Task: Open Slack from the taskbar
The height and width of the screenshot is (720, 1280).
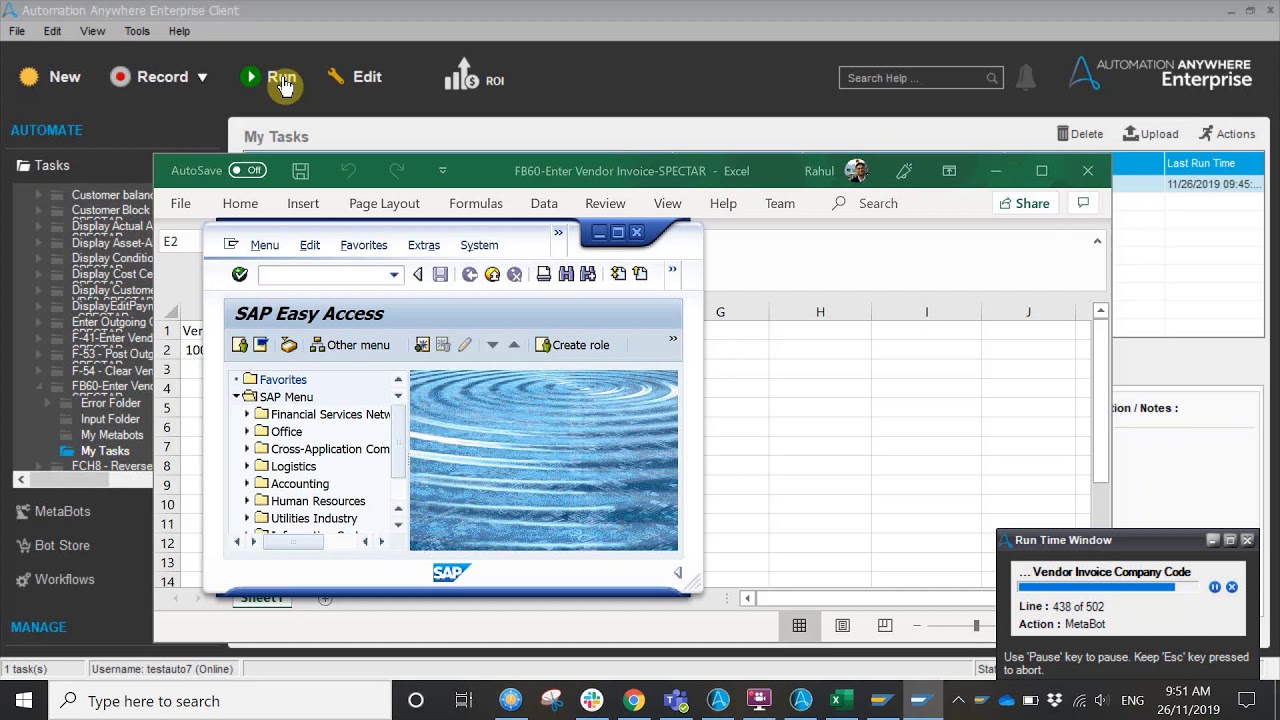Action: click(592, 700)
